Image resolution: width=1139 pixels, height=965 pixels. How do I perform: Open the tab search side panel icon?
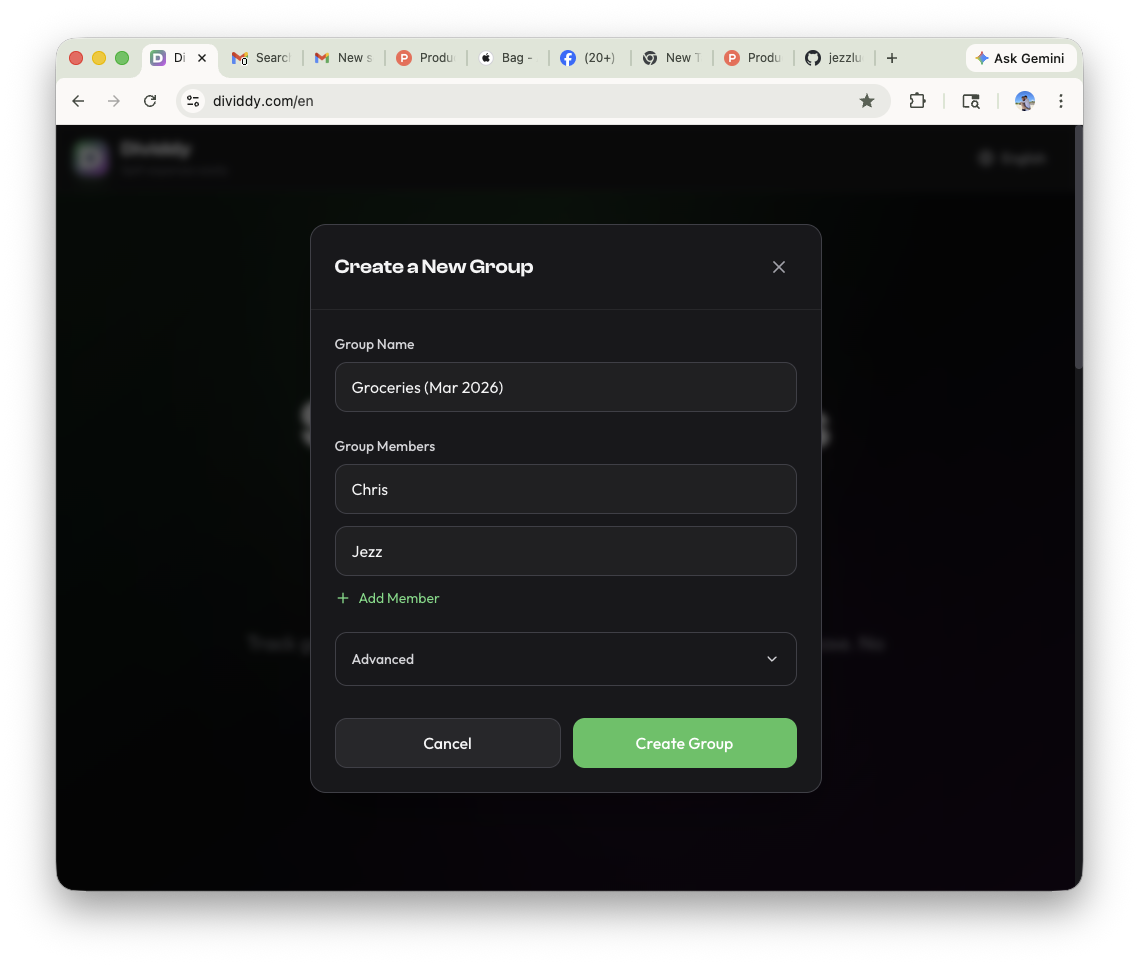tap(970, 101)
